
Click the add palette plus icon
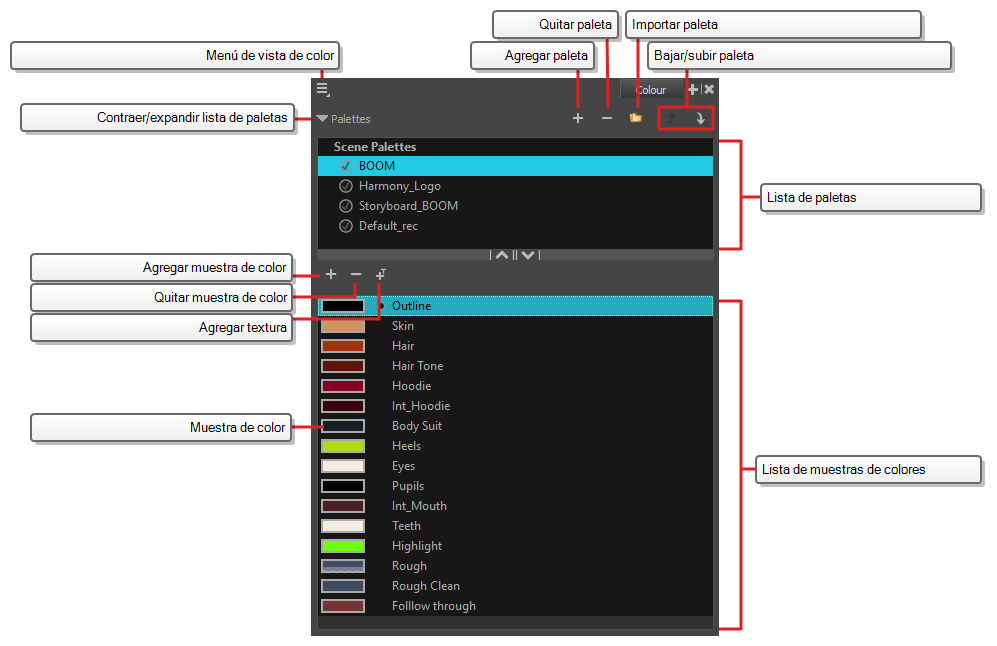click(x=578, y=118)
